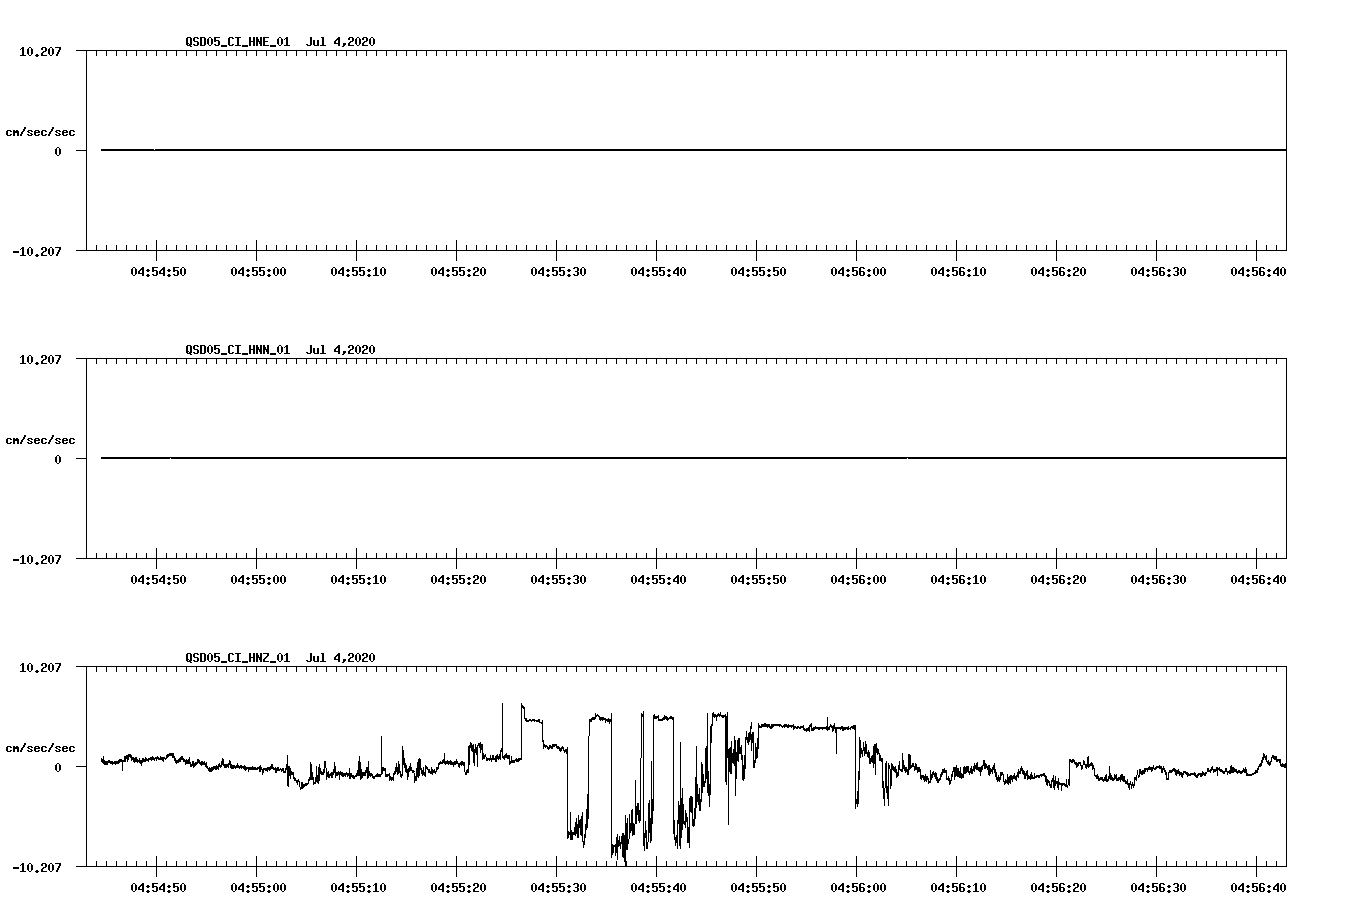This screenshot has width=1358, height=924.
Task: Click the 04:55:50 time label under HNN plot
Action: (758, 579)
